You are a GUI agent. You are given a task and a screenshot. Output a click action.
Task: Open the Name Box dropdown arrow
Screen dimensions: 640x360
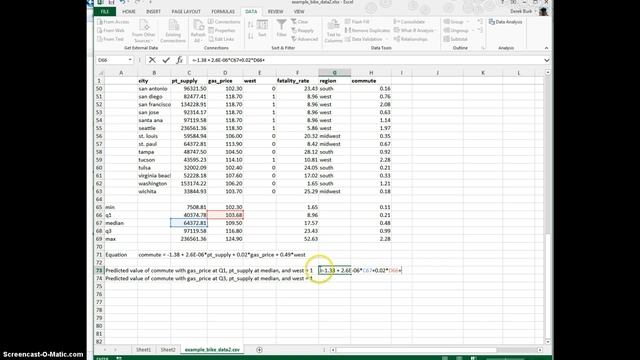pyautogui.click(x=130, y=60)
